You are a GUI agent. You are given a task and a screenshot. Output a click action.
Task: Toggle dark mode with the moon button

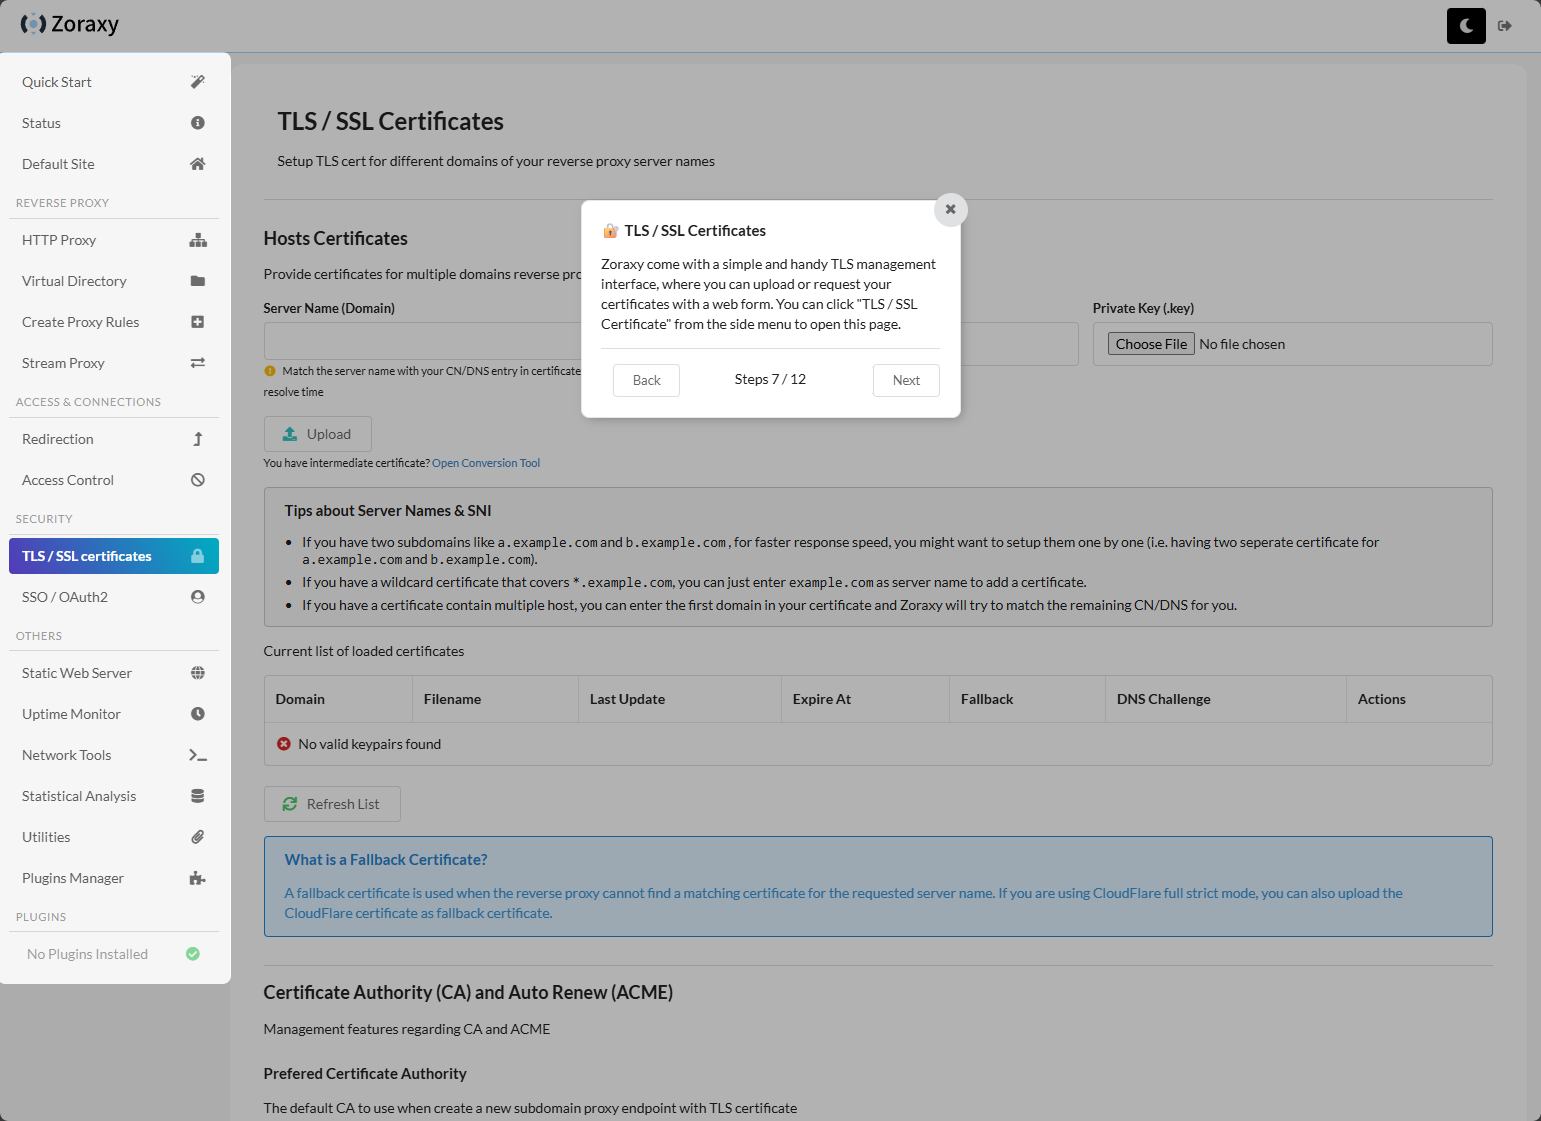(1466, 26)
